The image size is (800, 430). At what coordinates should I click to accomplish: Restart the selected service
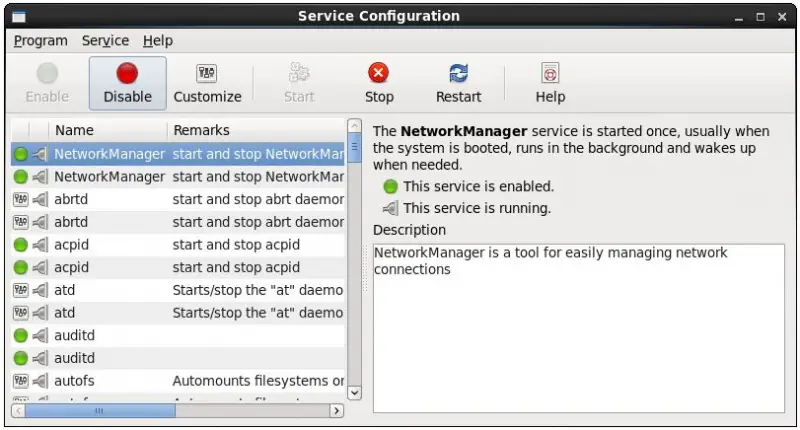click(458, 83)
